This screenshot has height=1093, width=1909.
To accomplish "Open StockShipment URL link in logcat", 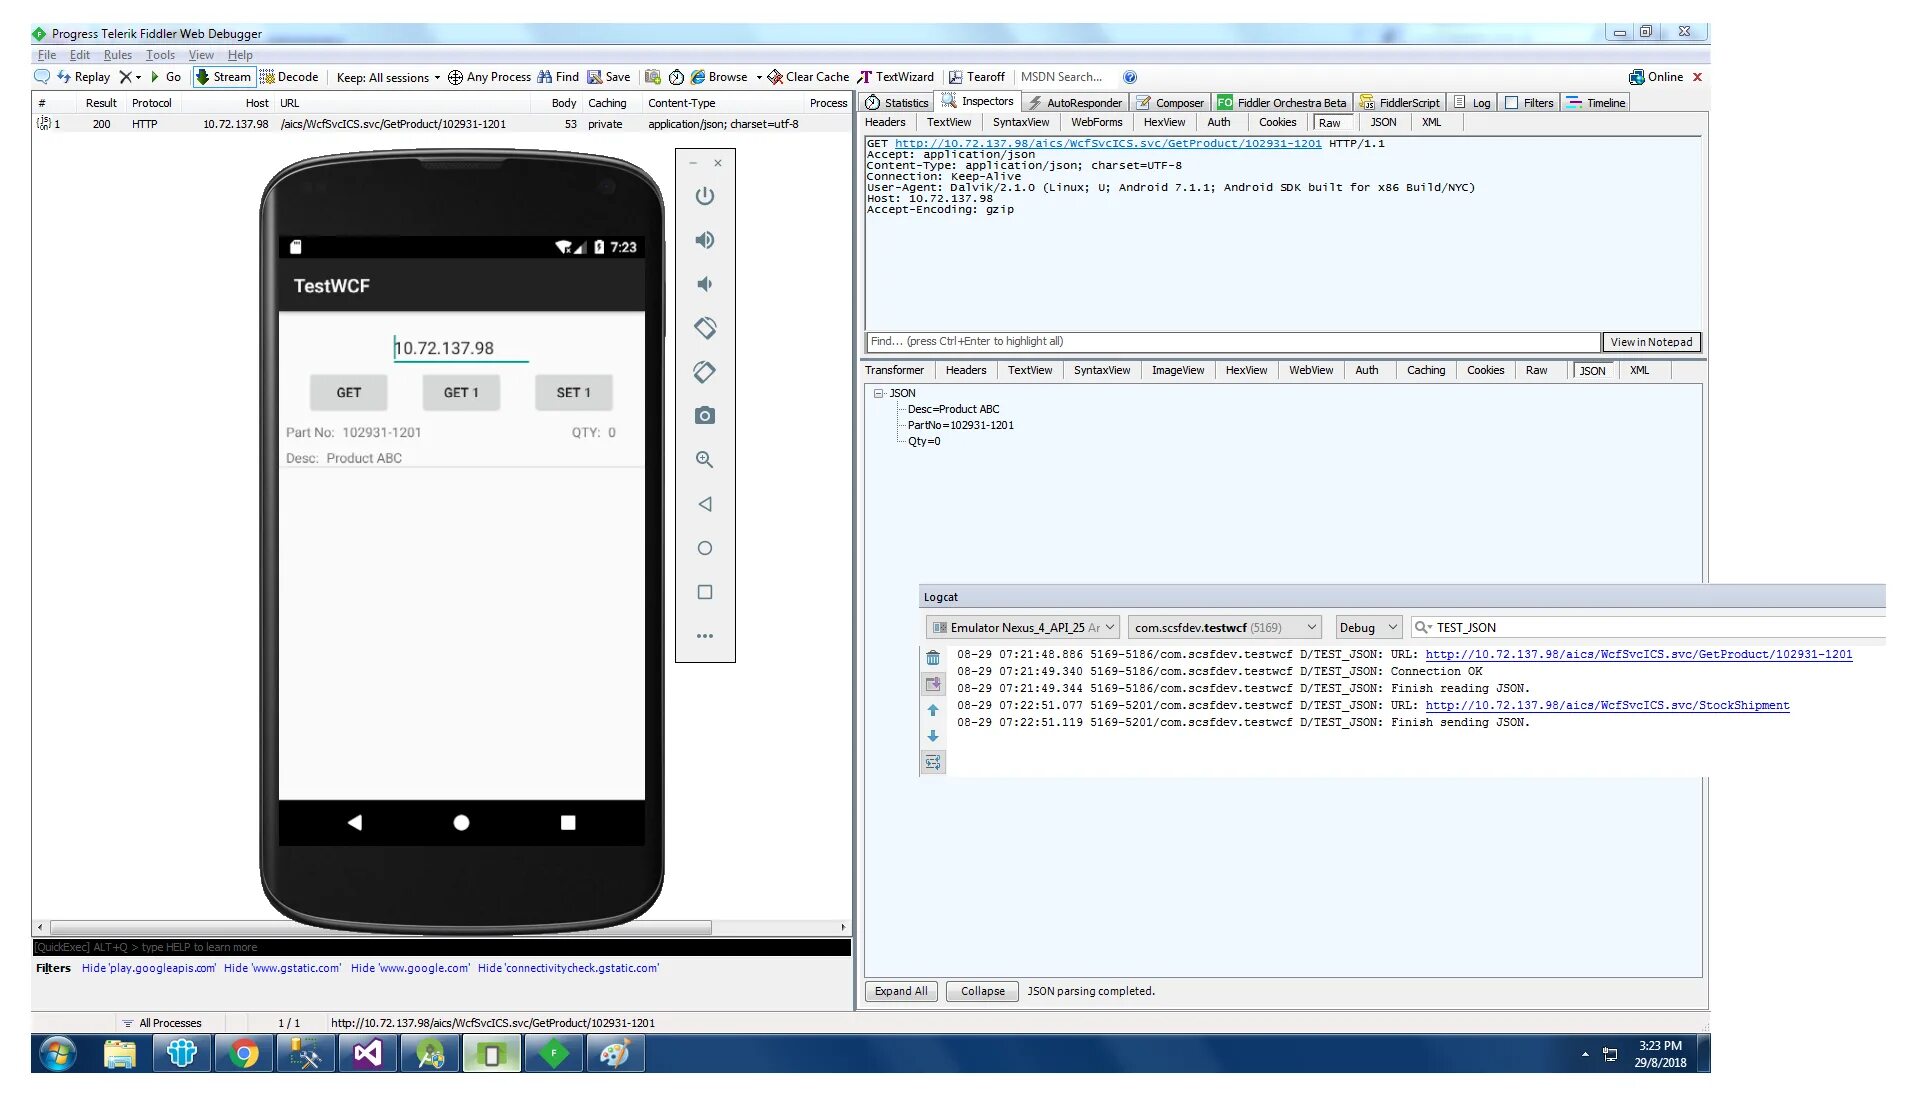I will [1607, 706].
